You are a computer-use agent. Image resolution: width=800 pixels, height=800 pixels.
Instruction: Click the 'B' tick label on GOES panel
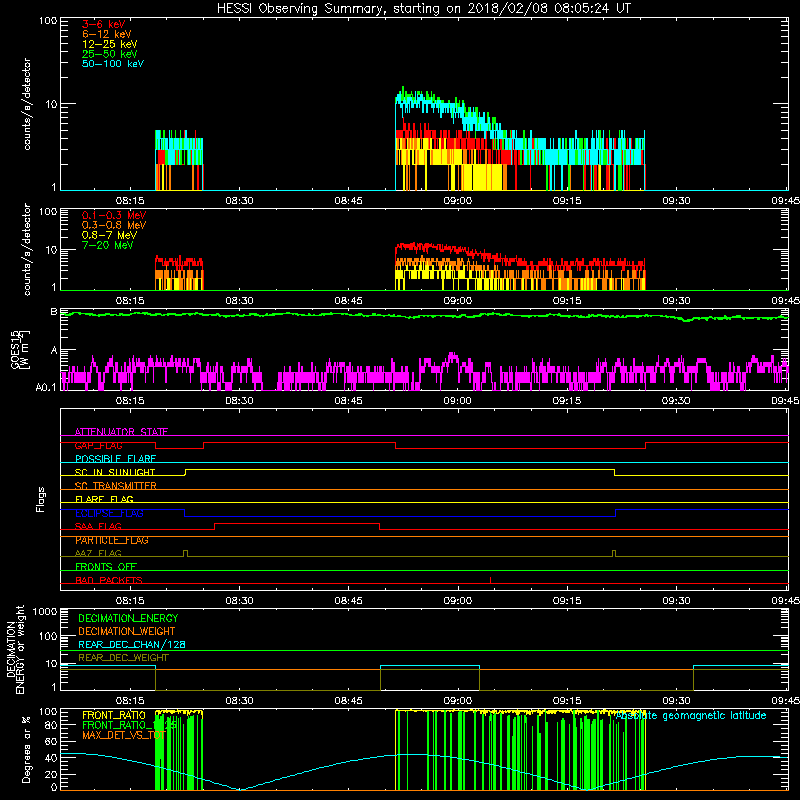[54, 311]
